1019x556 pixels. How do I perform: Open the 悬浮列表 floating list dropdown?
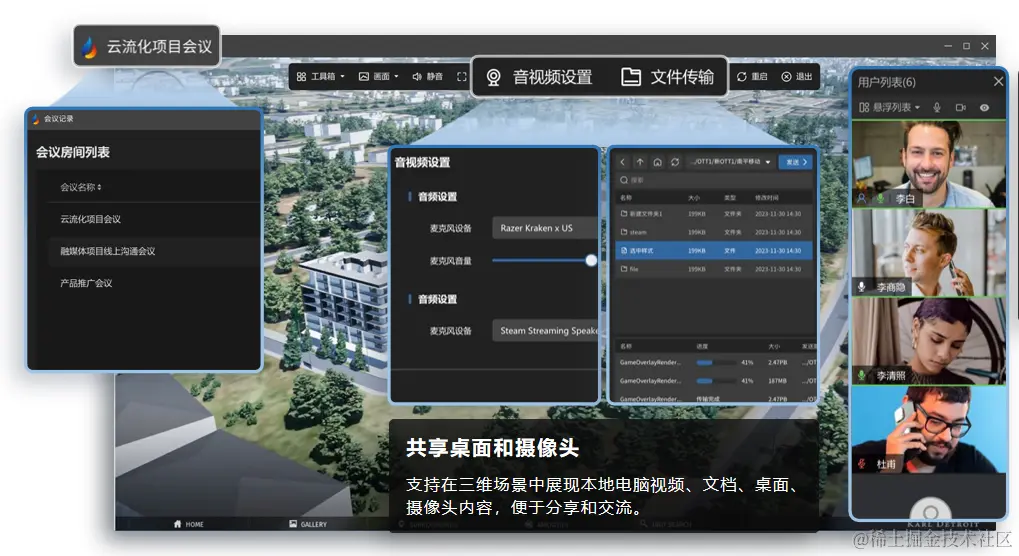(x=889, y=107)
